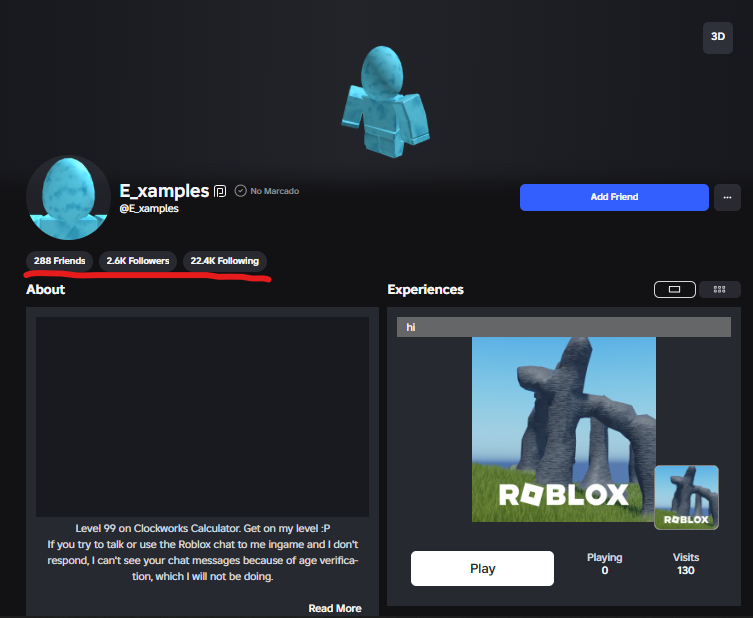Open the 288 Friends list
This screenshot has height=618, width=753.
pos(60,261)
